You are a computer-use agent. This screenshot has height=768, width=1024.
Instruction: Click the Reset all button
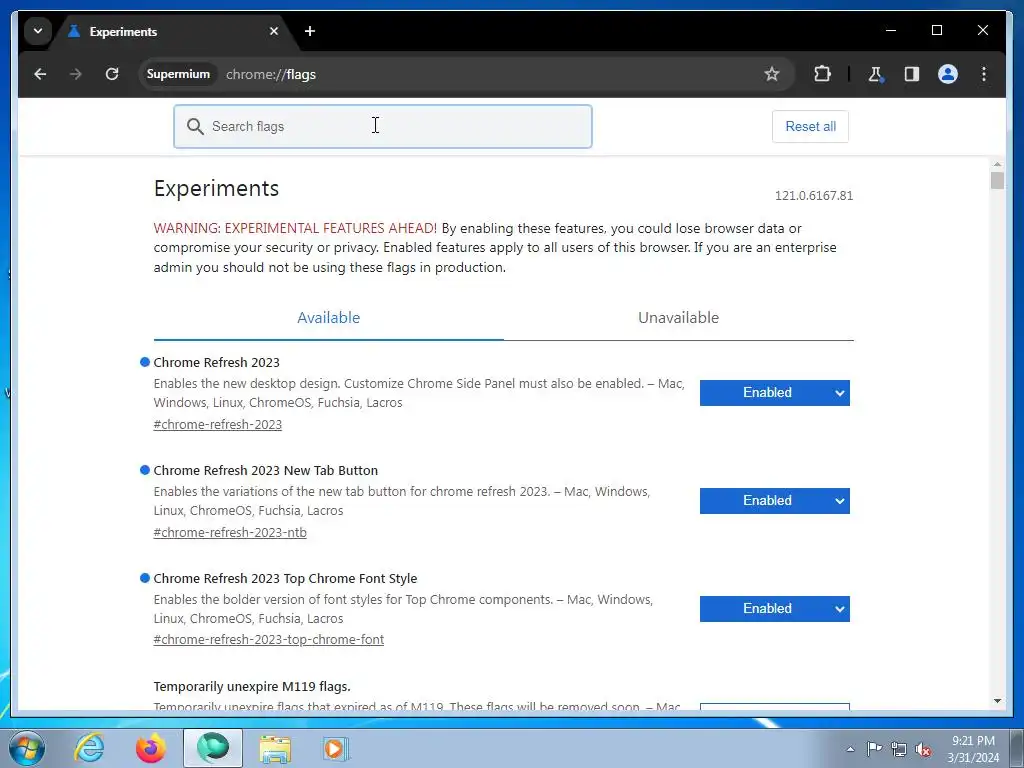pyautogui.click(x=810, y=127)
